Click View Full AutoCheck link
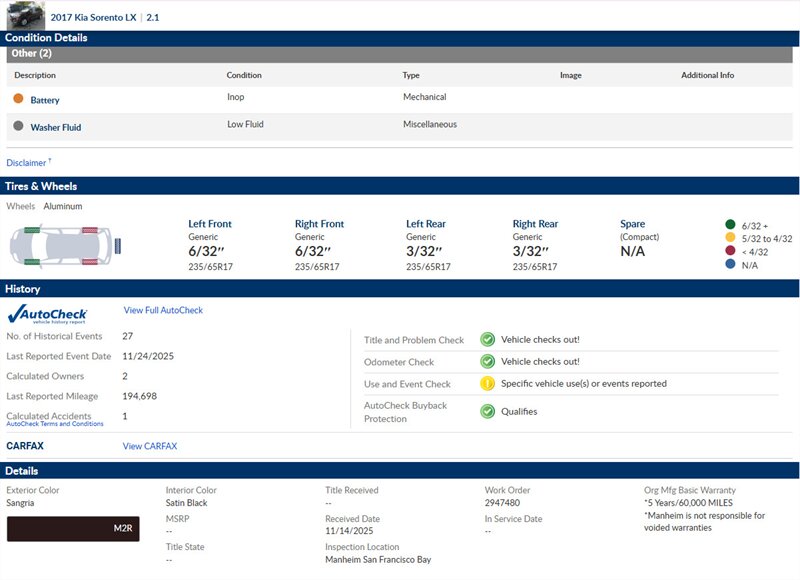 click(163, 311)
